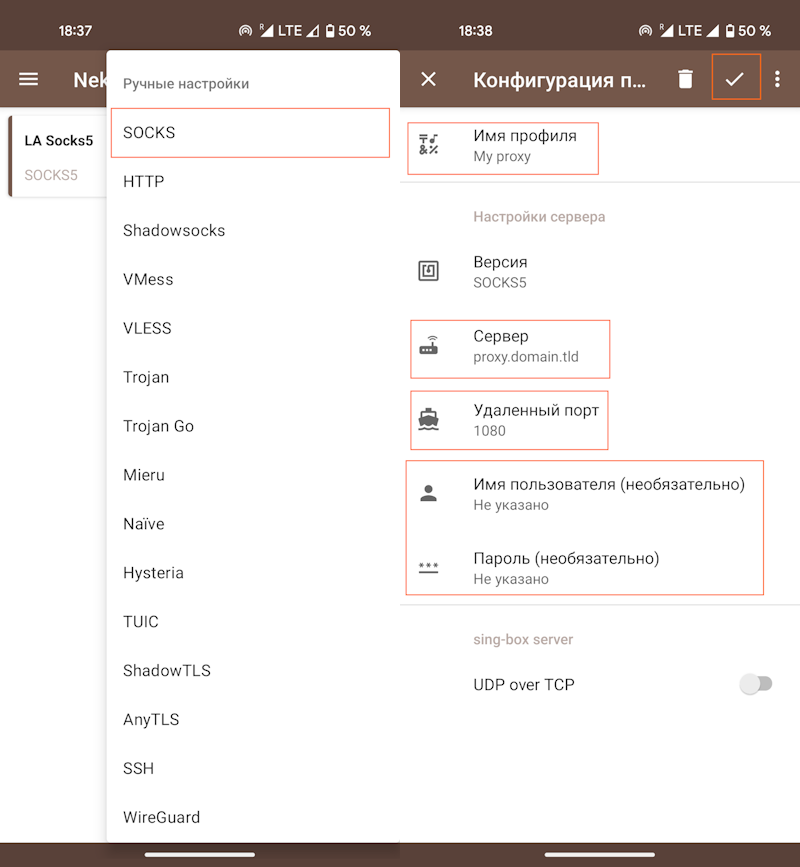Toggle the UDP over TCP switch

point(755,684)
